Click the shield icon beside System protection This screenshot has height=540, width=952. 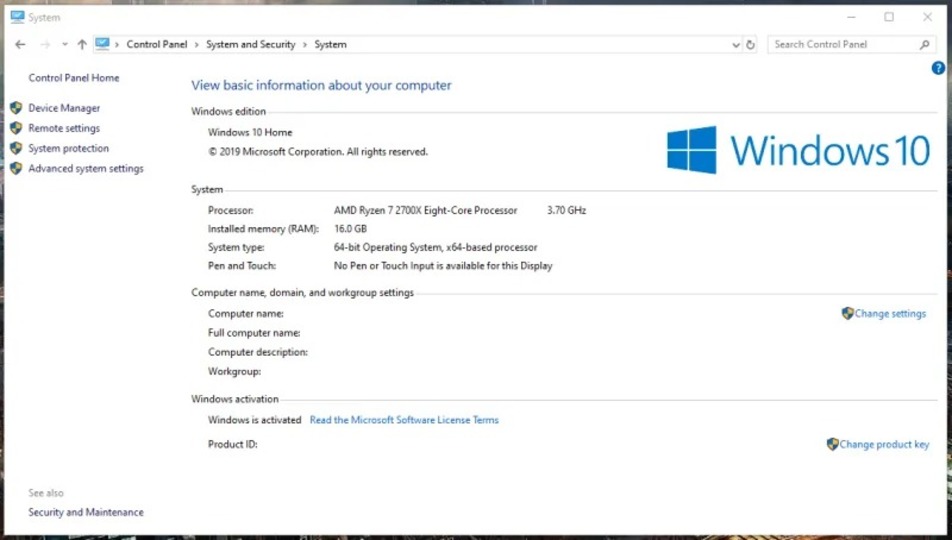(16, 148)
